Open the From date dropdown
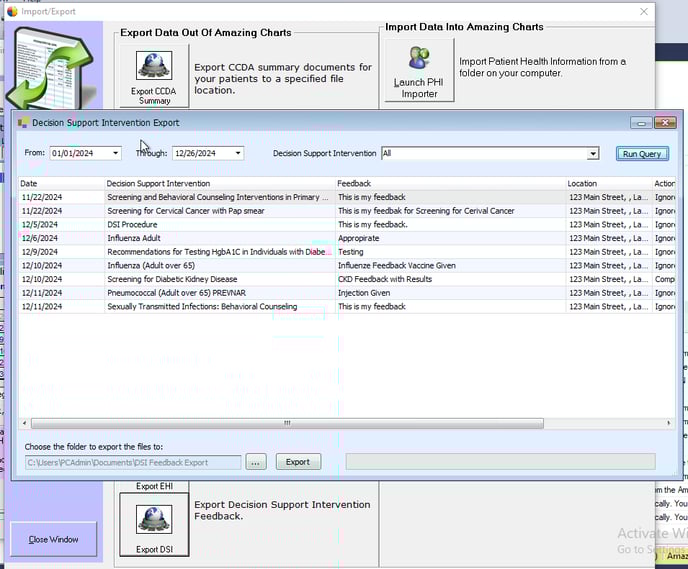 click(x=116, y=153)
